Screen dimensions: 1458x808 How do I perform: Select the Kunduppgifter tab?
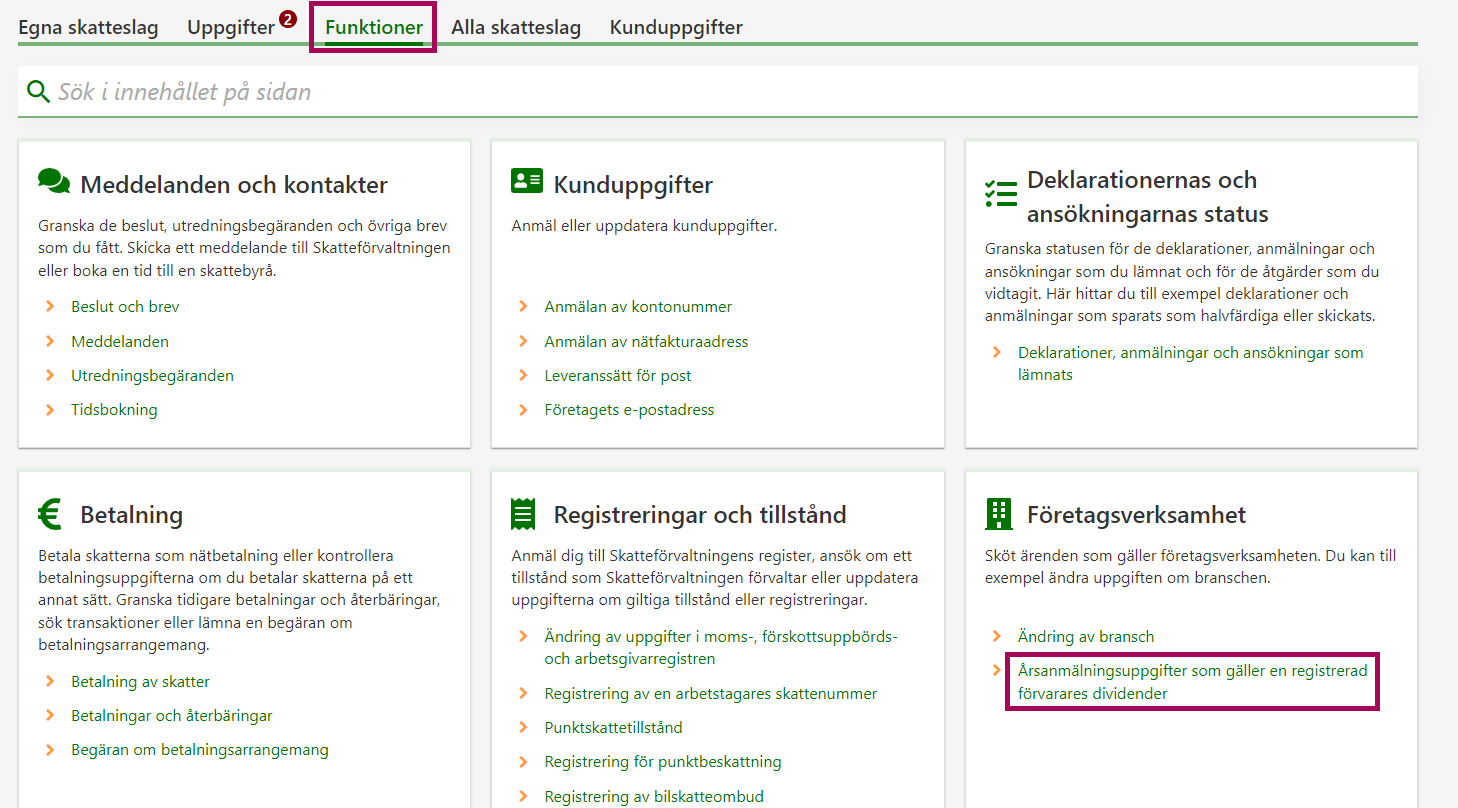[676, 28]
